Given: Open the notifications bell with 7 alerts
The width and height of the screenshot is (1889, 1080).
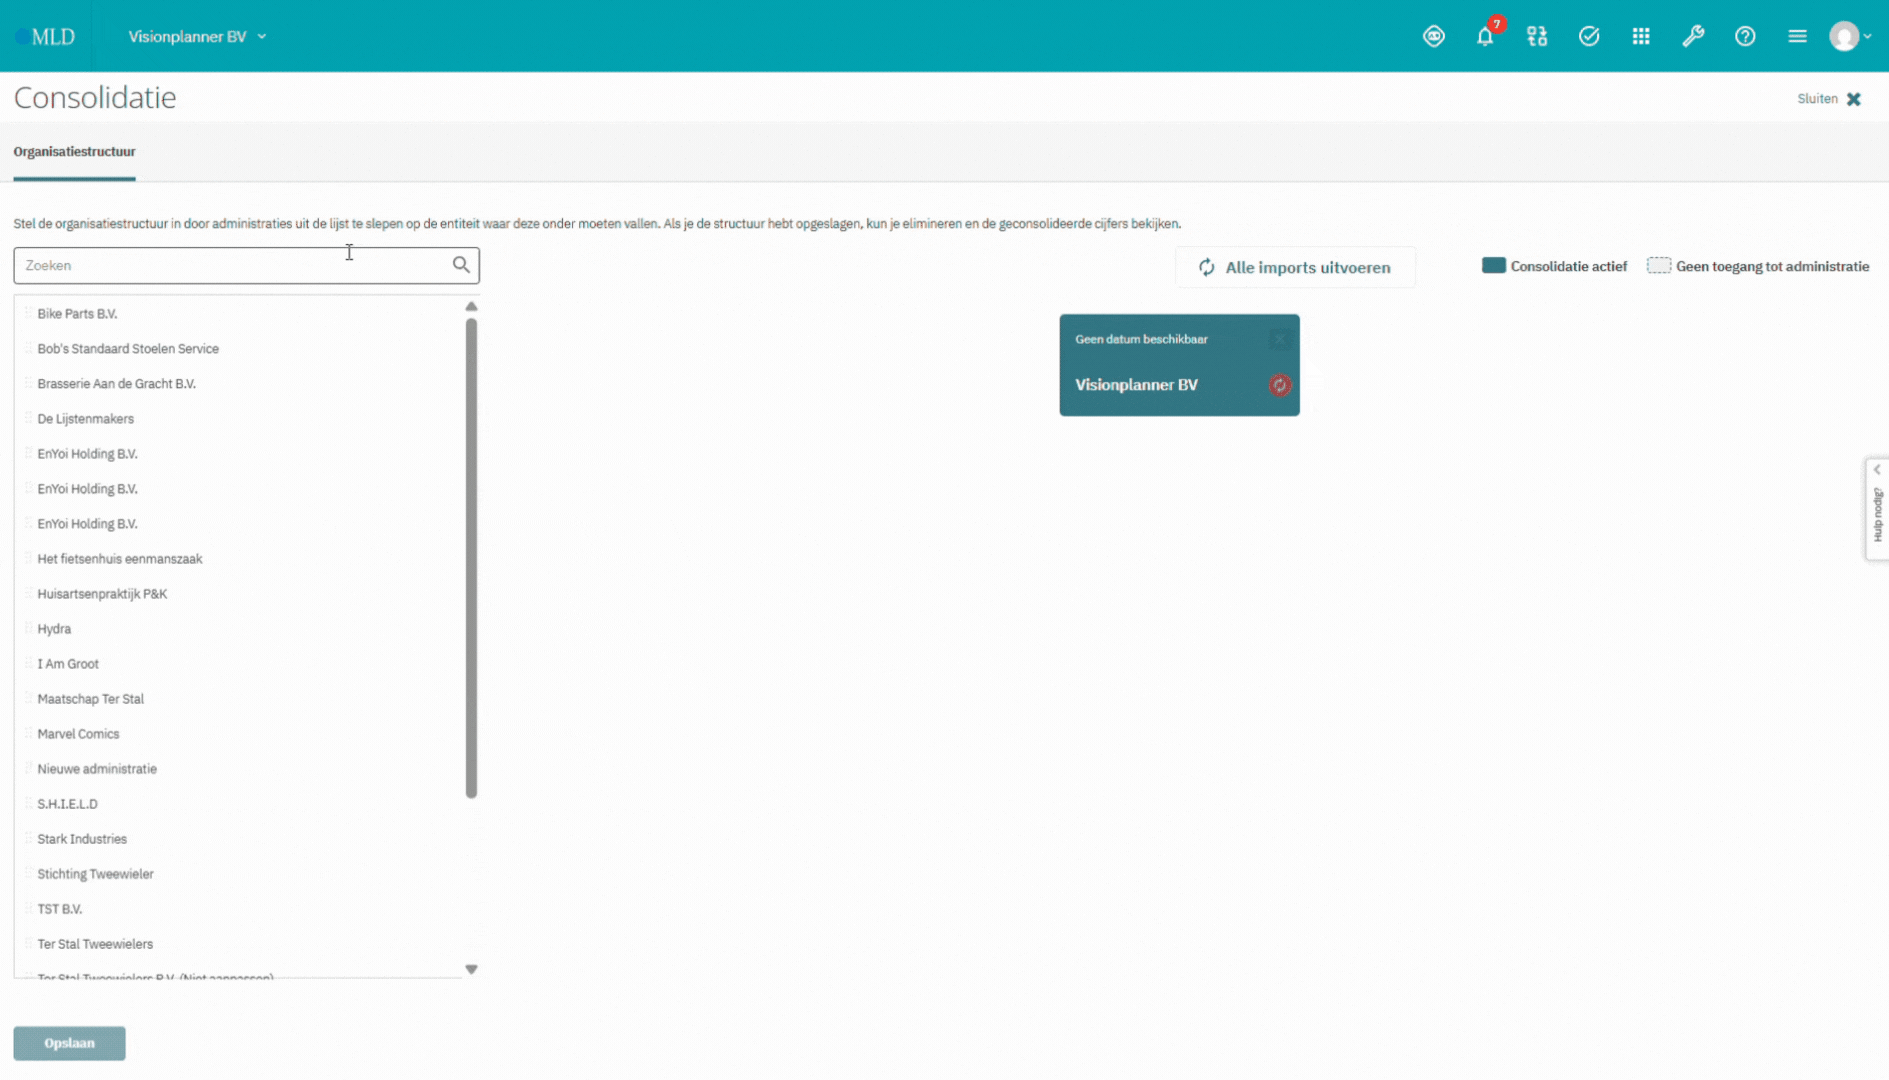Looking at the screenshot, I should (x=1485, y=37).
